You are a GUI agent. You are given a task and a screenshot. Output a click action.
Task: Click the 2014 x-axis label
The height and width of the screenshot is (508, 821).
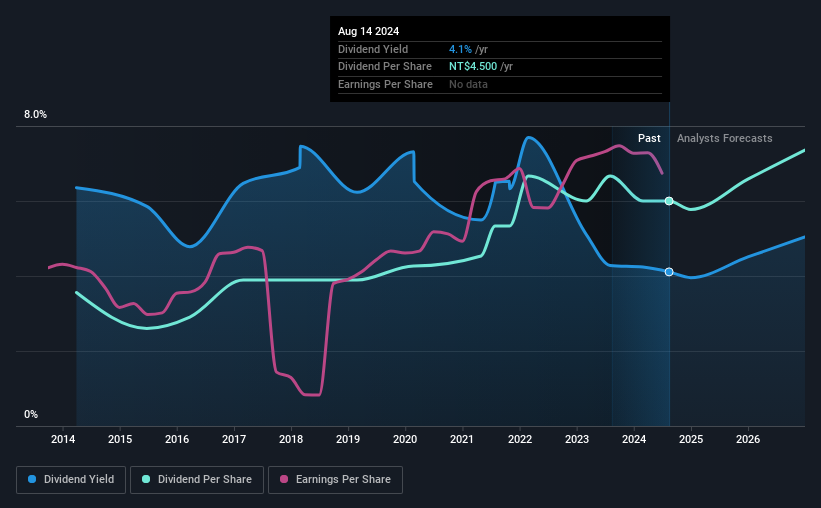click(63, 439)
